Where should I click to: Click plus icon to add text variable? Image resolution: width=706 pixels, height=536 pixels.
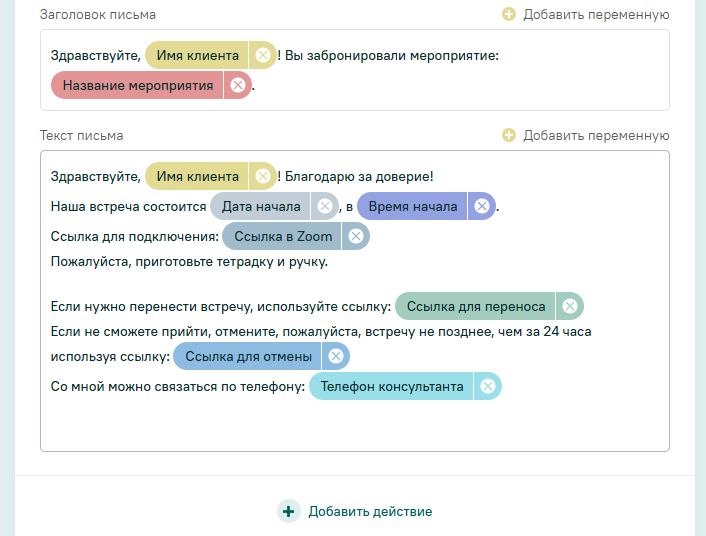pyautogui.click(x=509, y=135)
